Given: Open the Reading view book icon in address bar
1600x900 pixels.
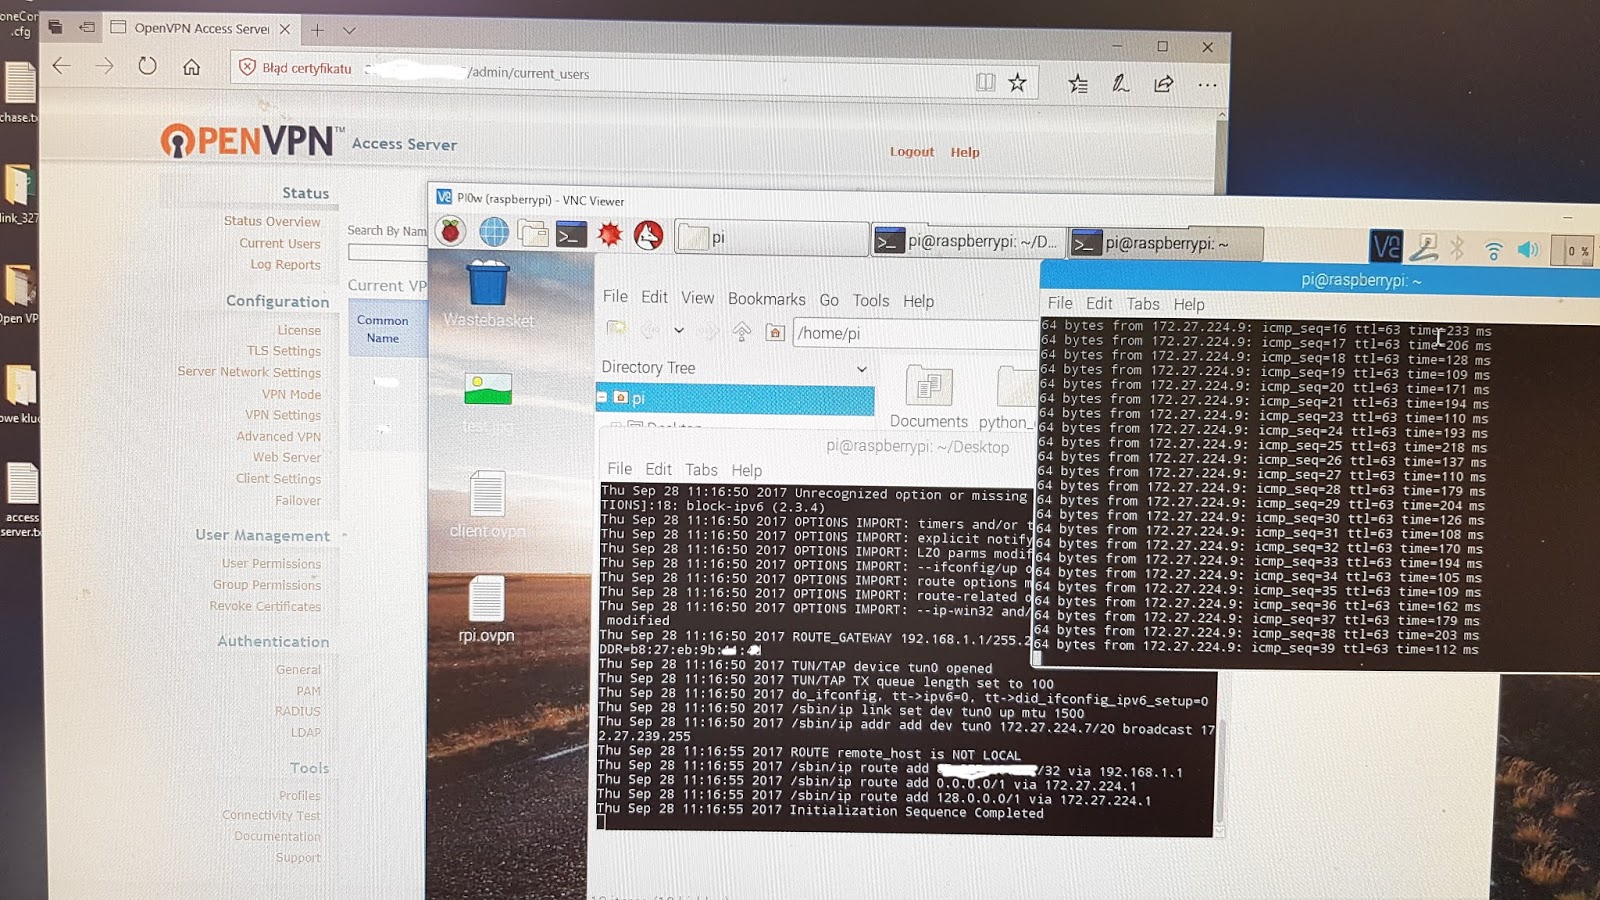Looking at the screenshot, I should tap(986, 82).
